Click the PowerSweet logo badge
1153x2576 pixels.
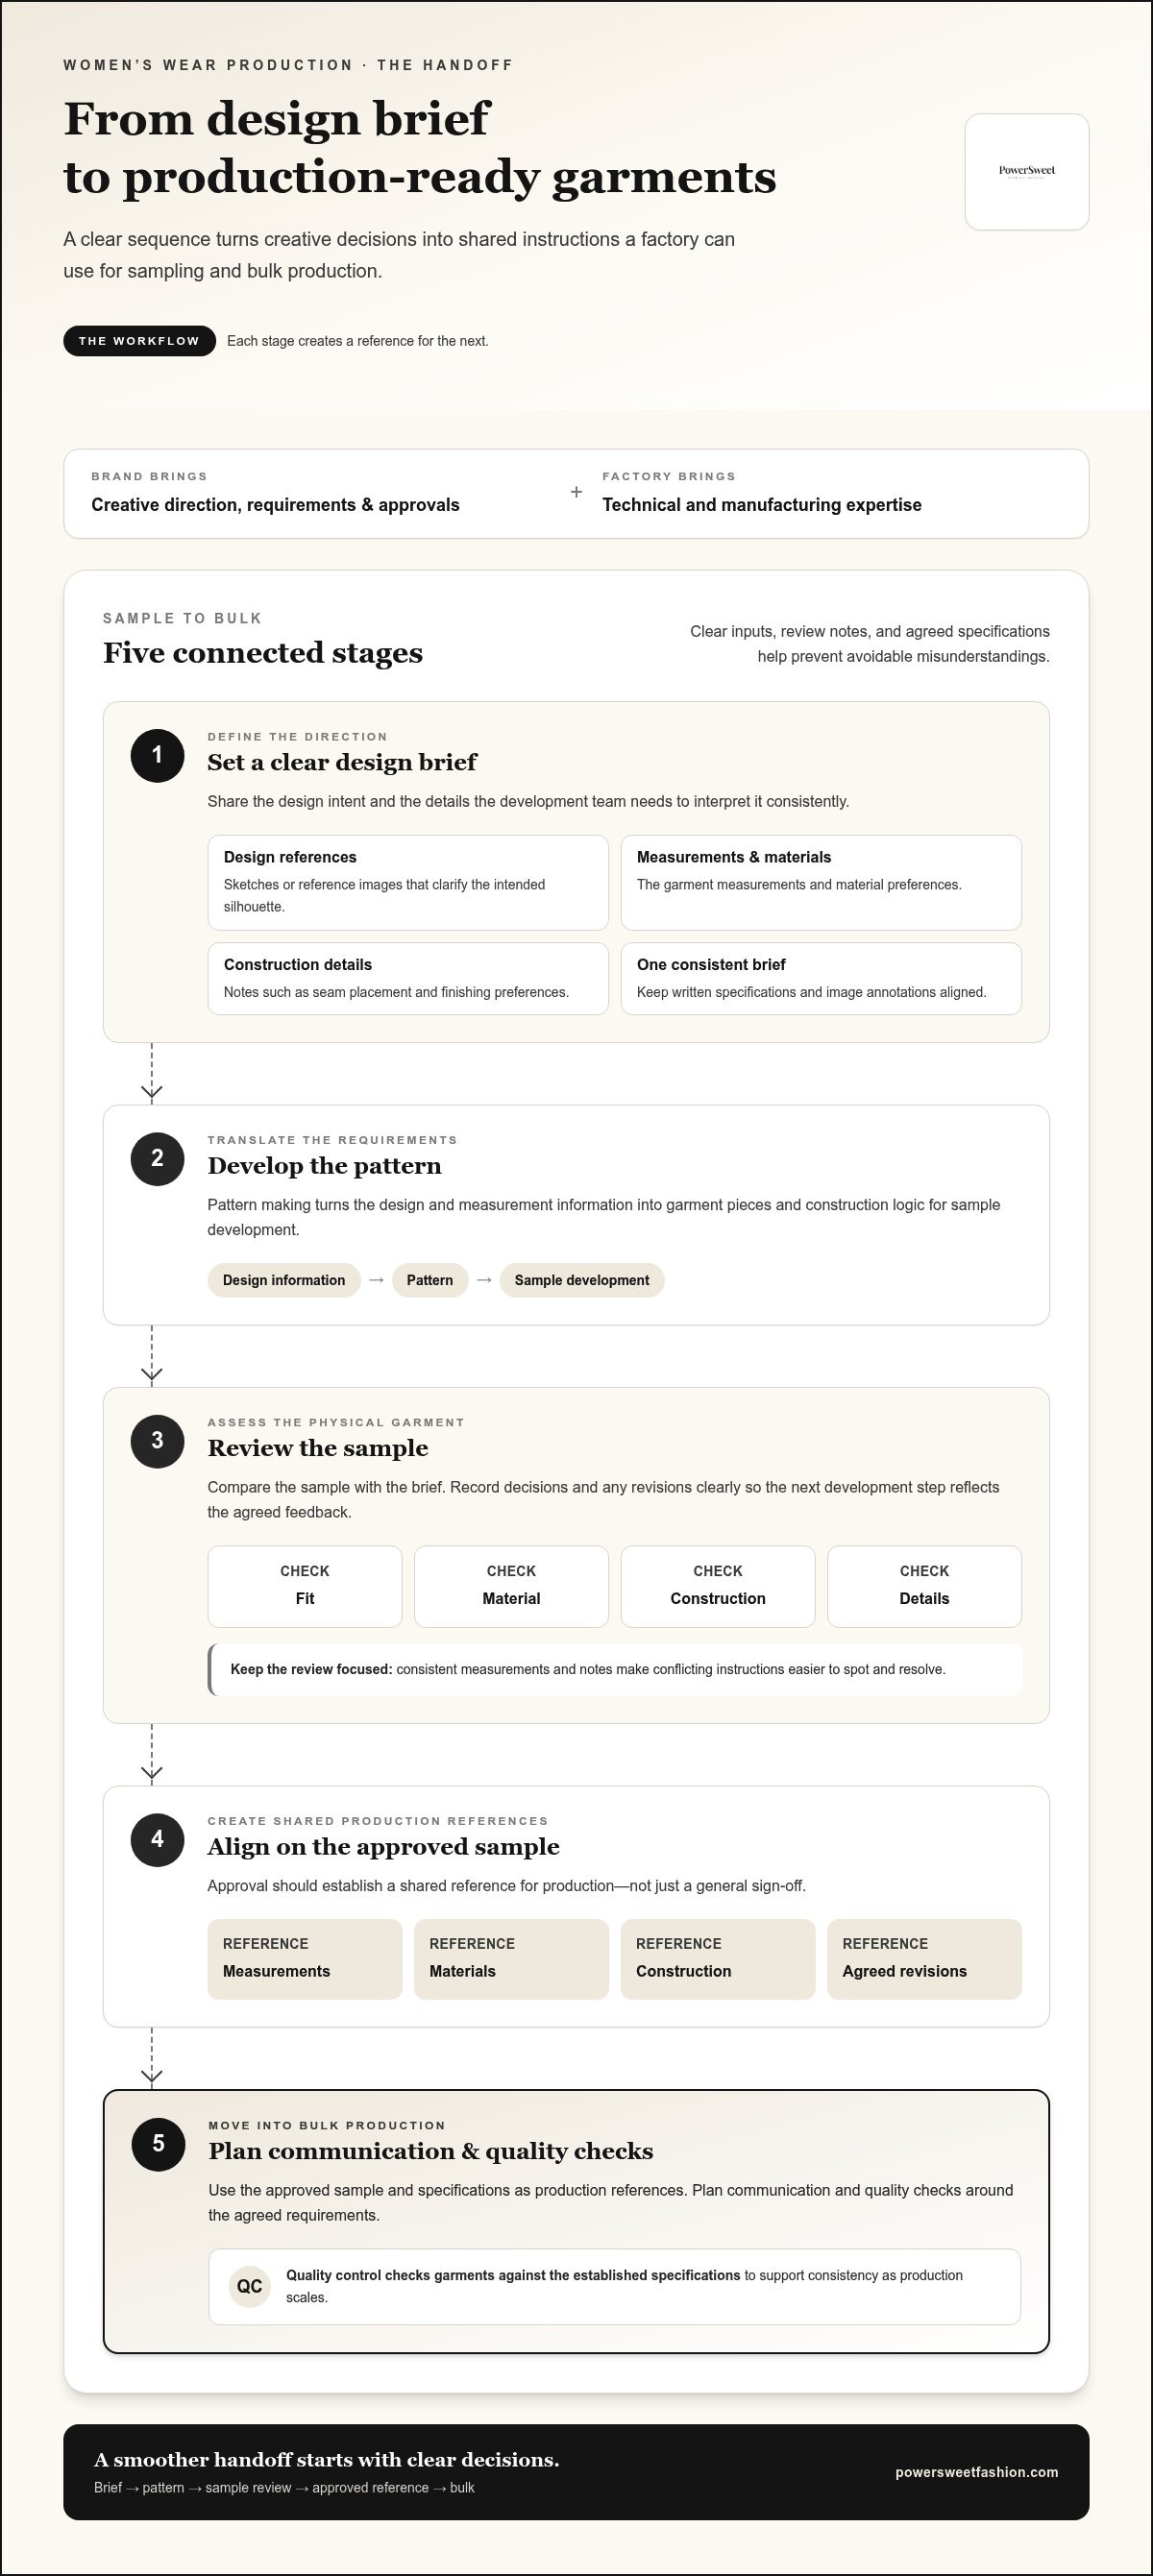(x=1026, y=171)
